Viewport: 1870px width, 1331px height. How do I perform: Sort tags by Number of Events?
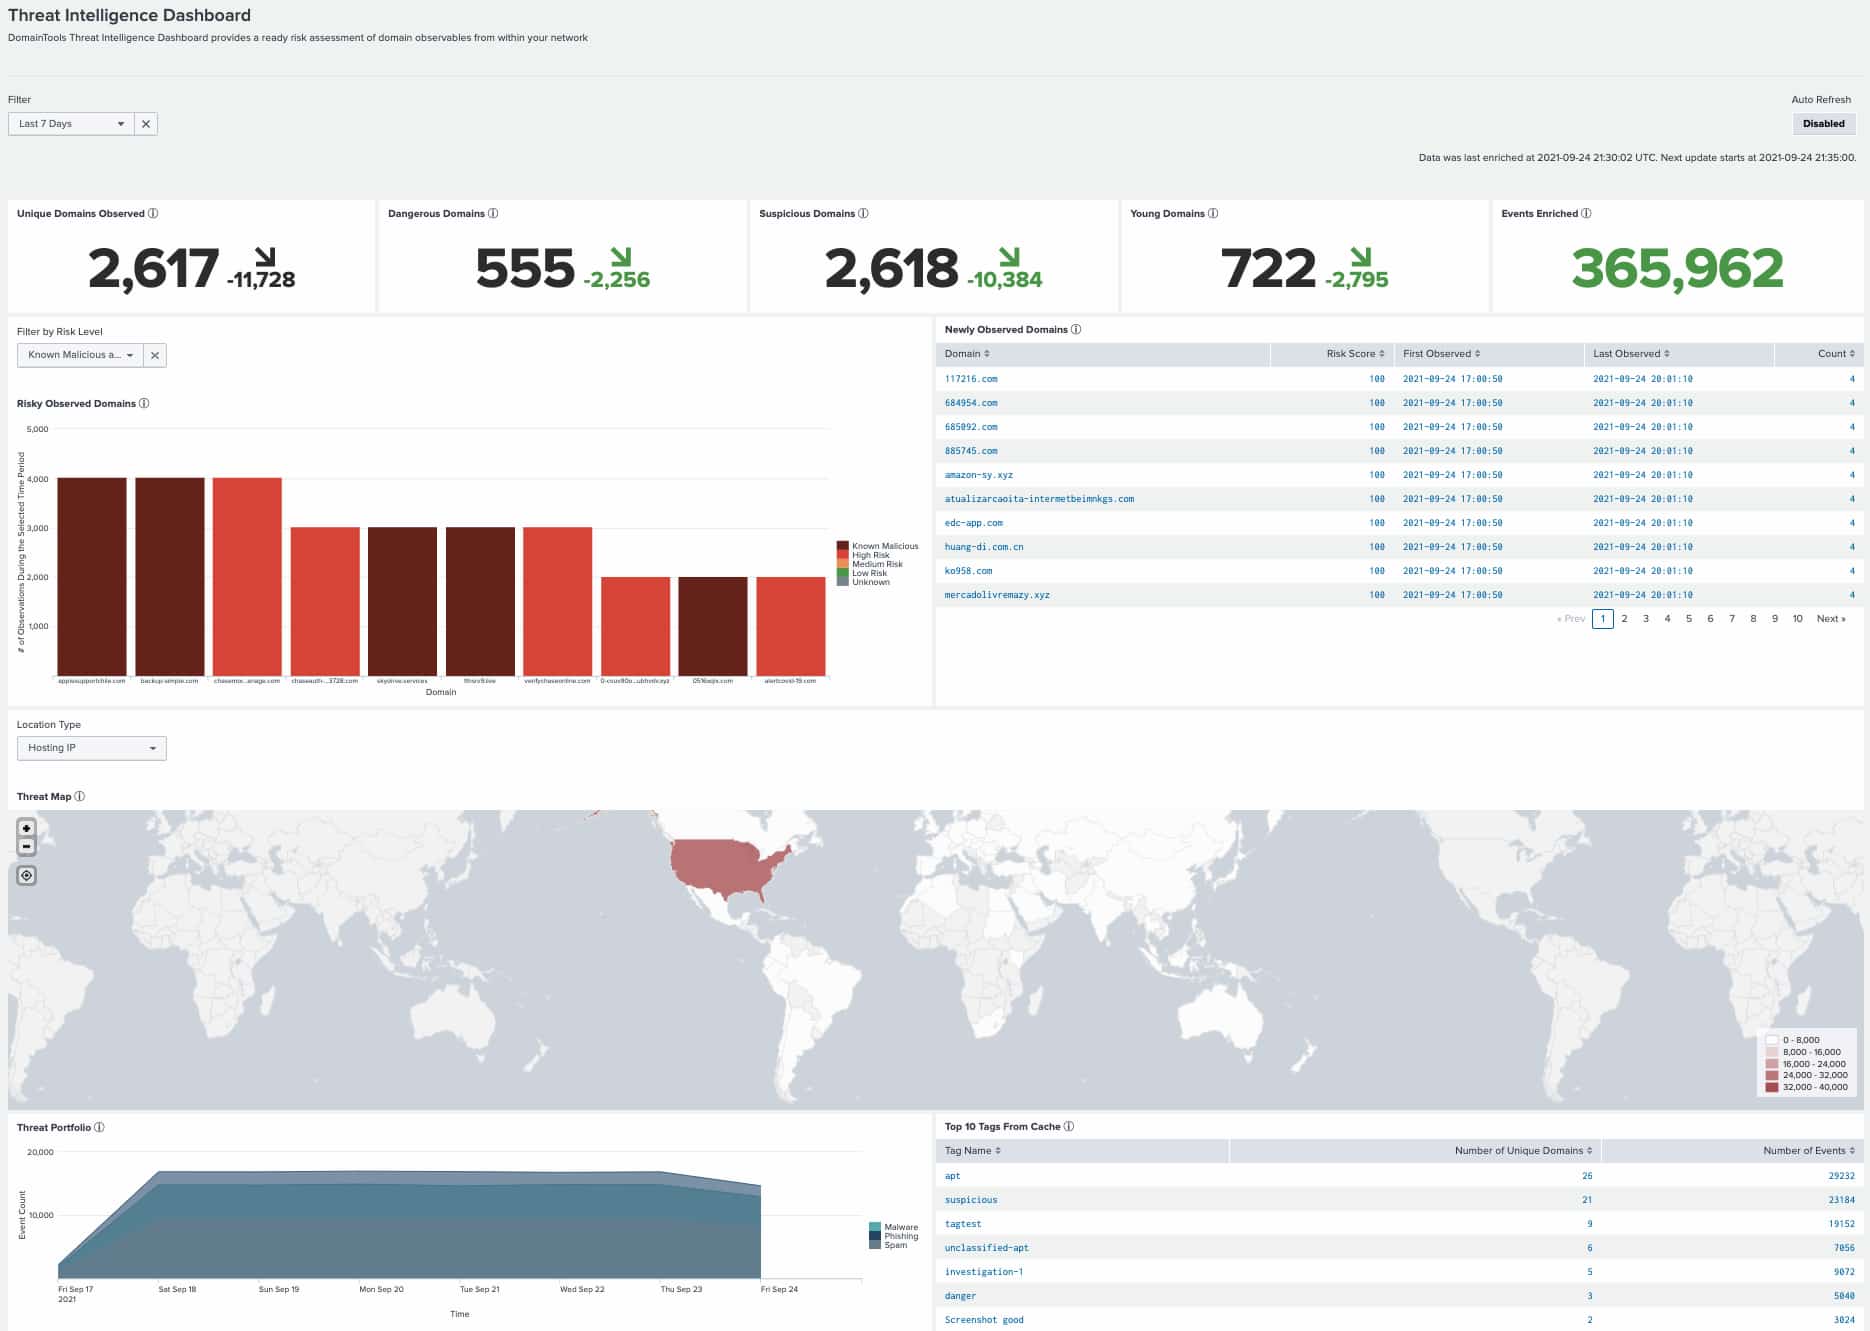point(1809,1151)
